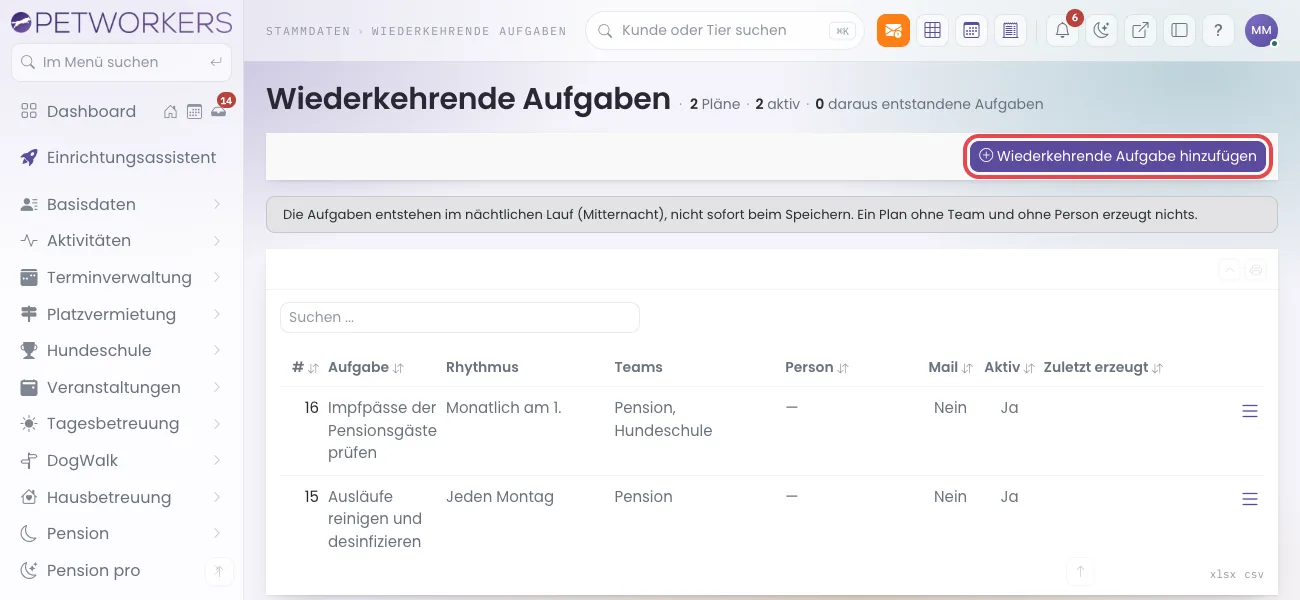This screenshot has width=1300, height=600.
Task: Expand Tagesbetreuung menu
Action: (x=121, y=423)
